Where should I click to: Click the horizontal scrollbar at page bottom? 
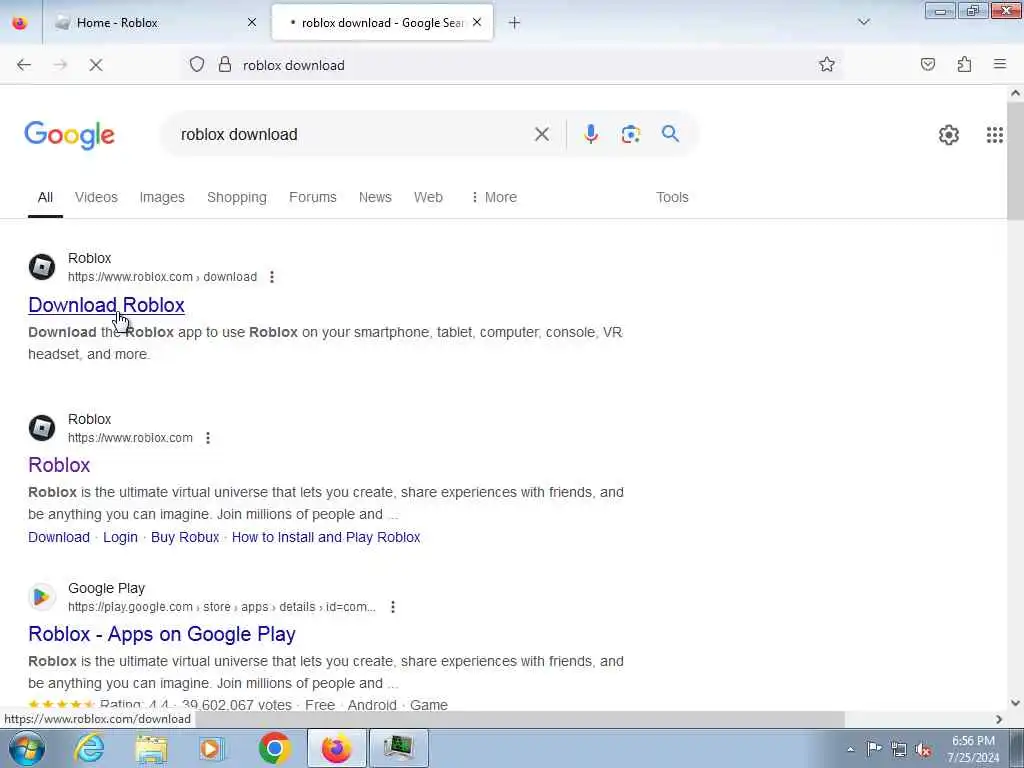coord(520,719)
